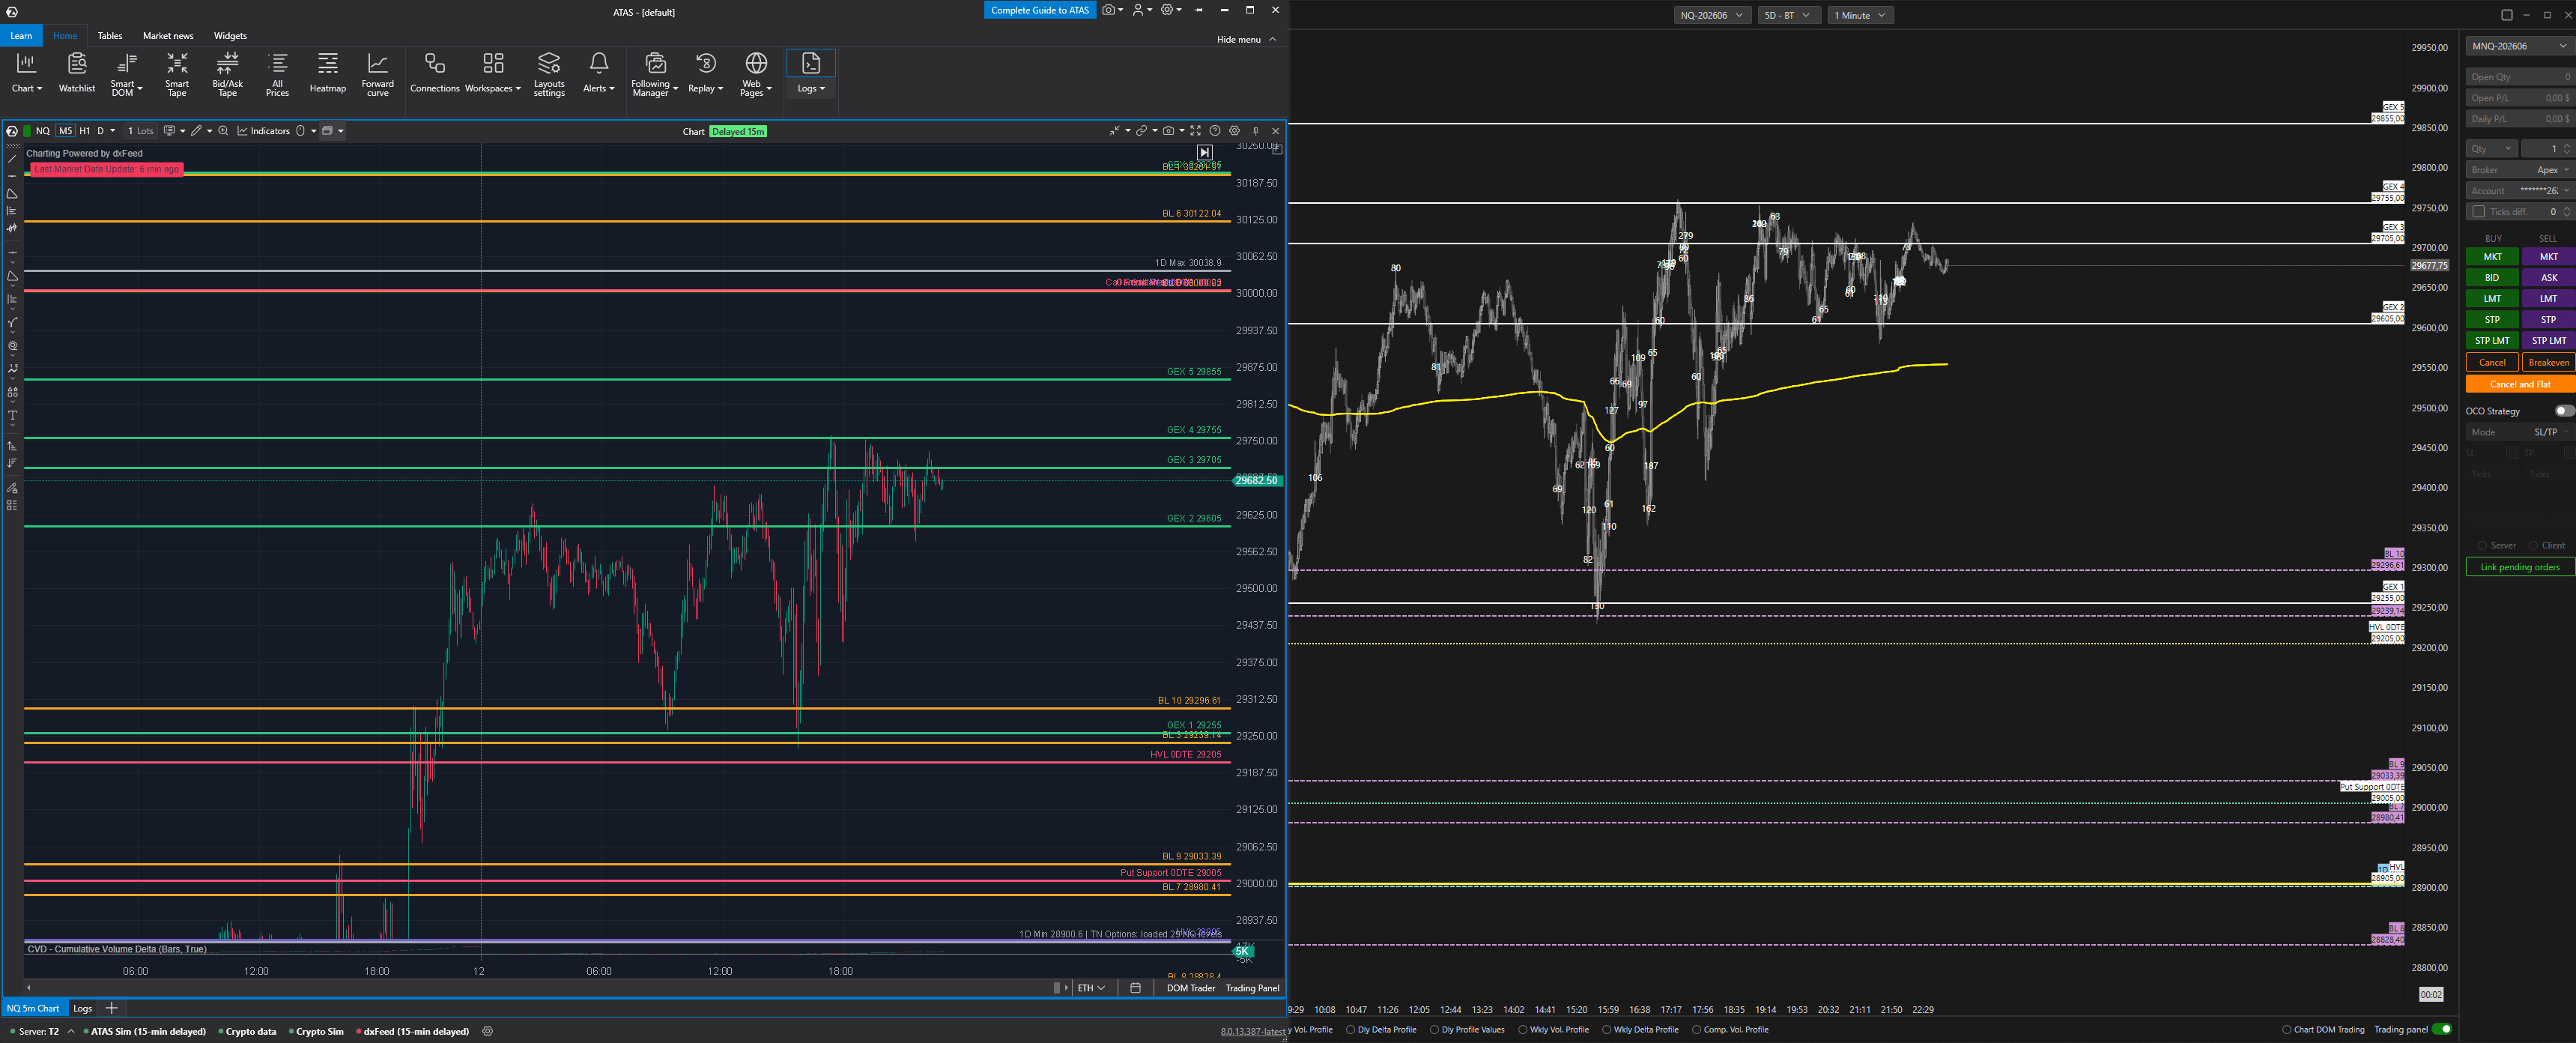The image size is (2576, 1043).
Task: Select Dly Delta Profile radio option
Action: (1350, 1030)
